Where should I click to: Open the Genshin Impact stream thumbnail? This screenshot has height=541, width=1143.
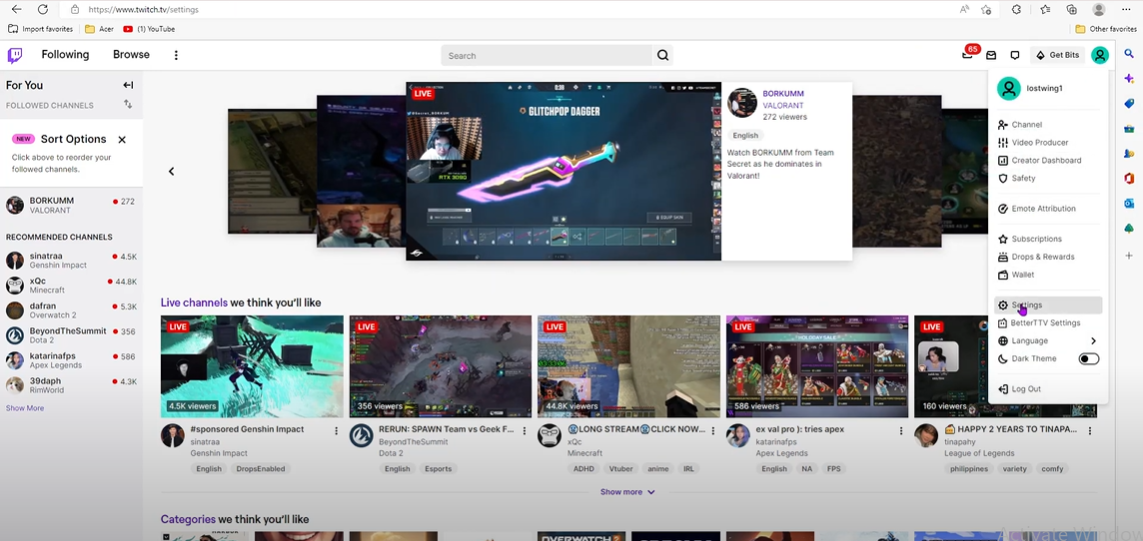(251, 367)
